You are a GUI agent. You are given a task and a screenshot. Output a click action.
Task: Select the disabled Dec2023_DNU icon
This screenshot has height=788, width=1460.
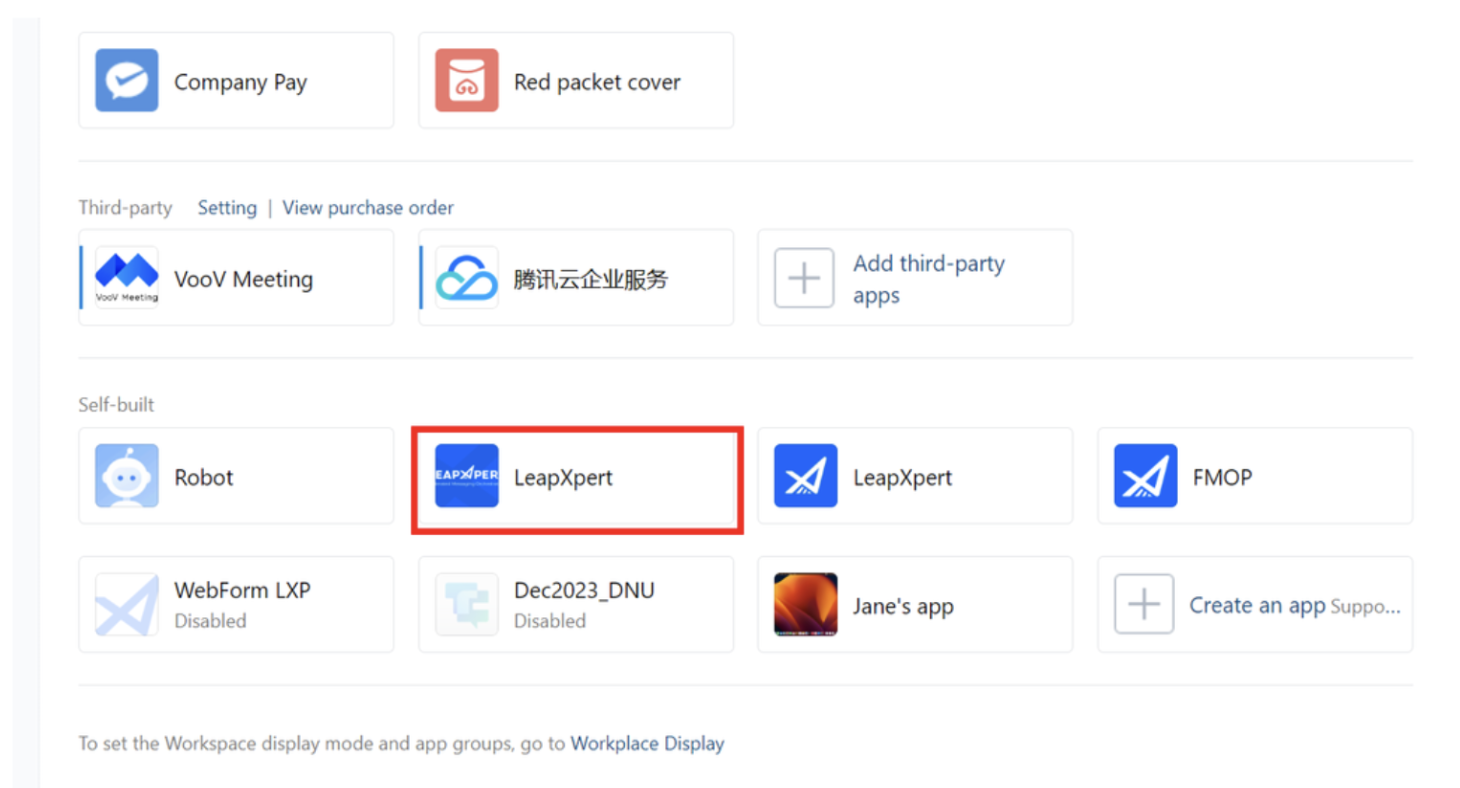[467, 604]
